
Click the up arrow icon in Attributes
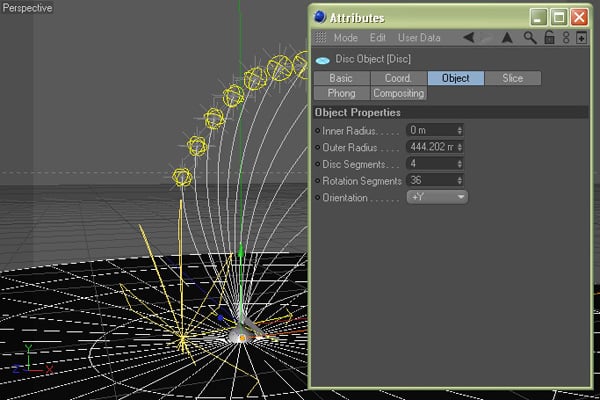pos(507,38)
